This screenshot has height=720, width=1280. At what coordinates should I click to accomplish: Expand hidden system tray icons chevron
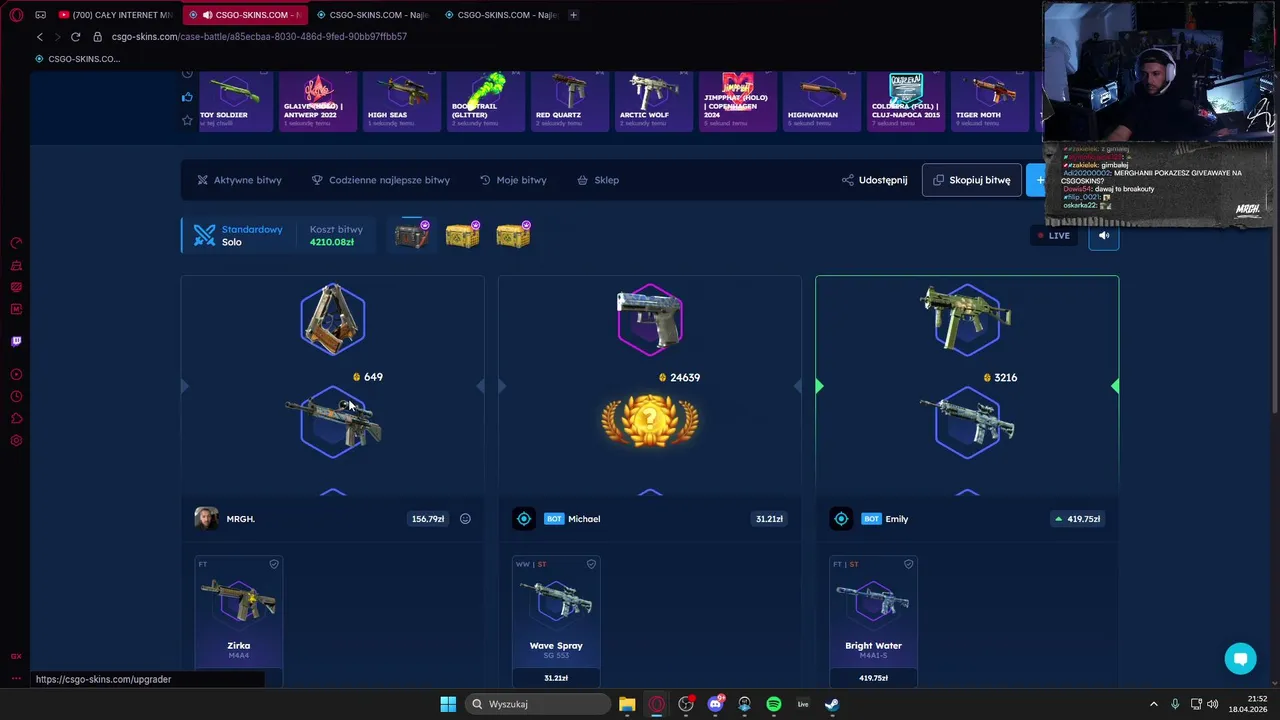1153,704
